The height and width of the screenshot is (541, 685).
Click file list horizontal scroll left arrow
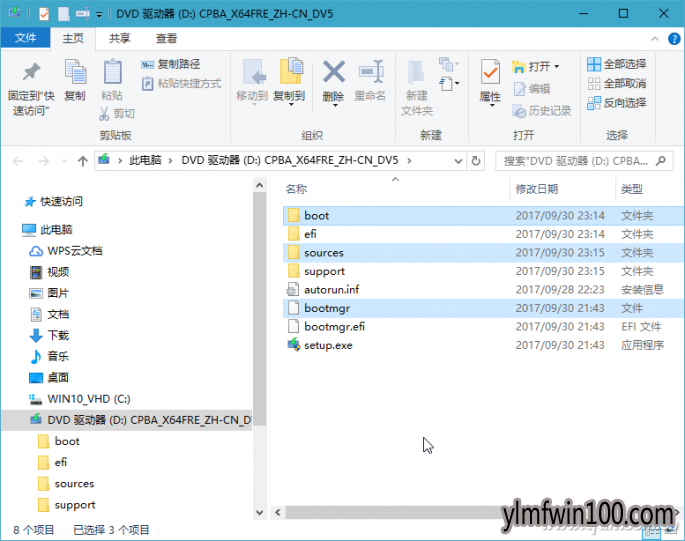[278, 512]
